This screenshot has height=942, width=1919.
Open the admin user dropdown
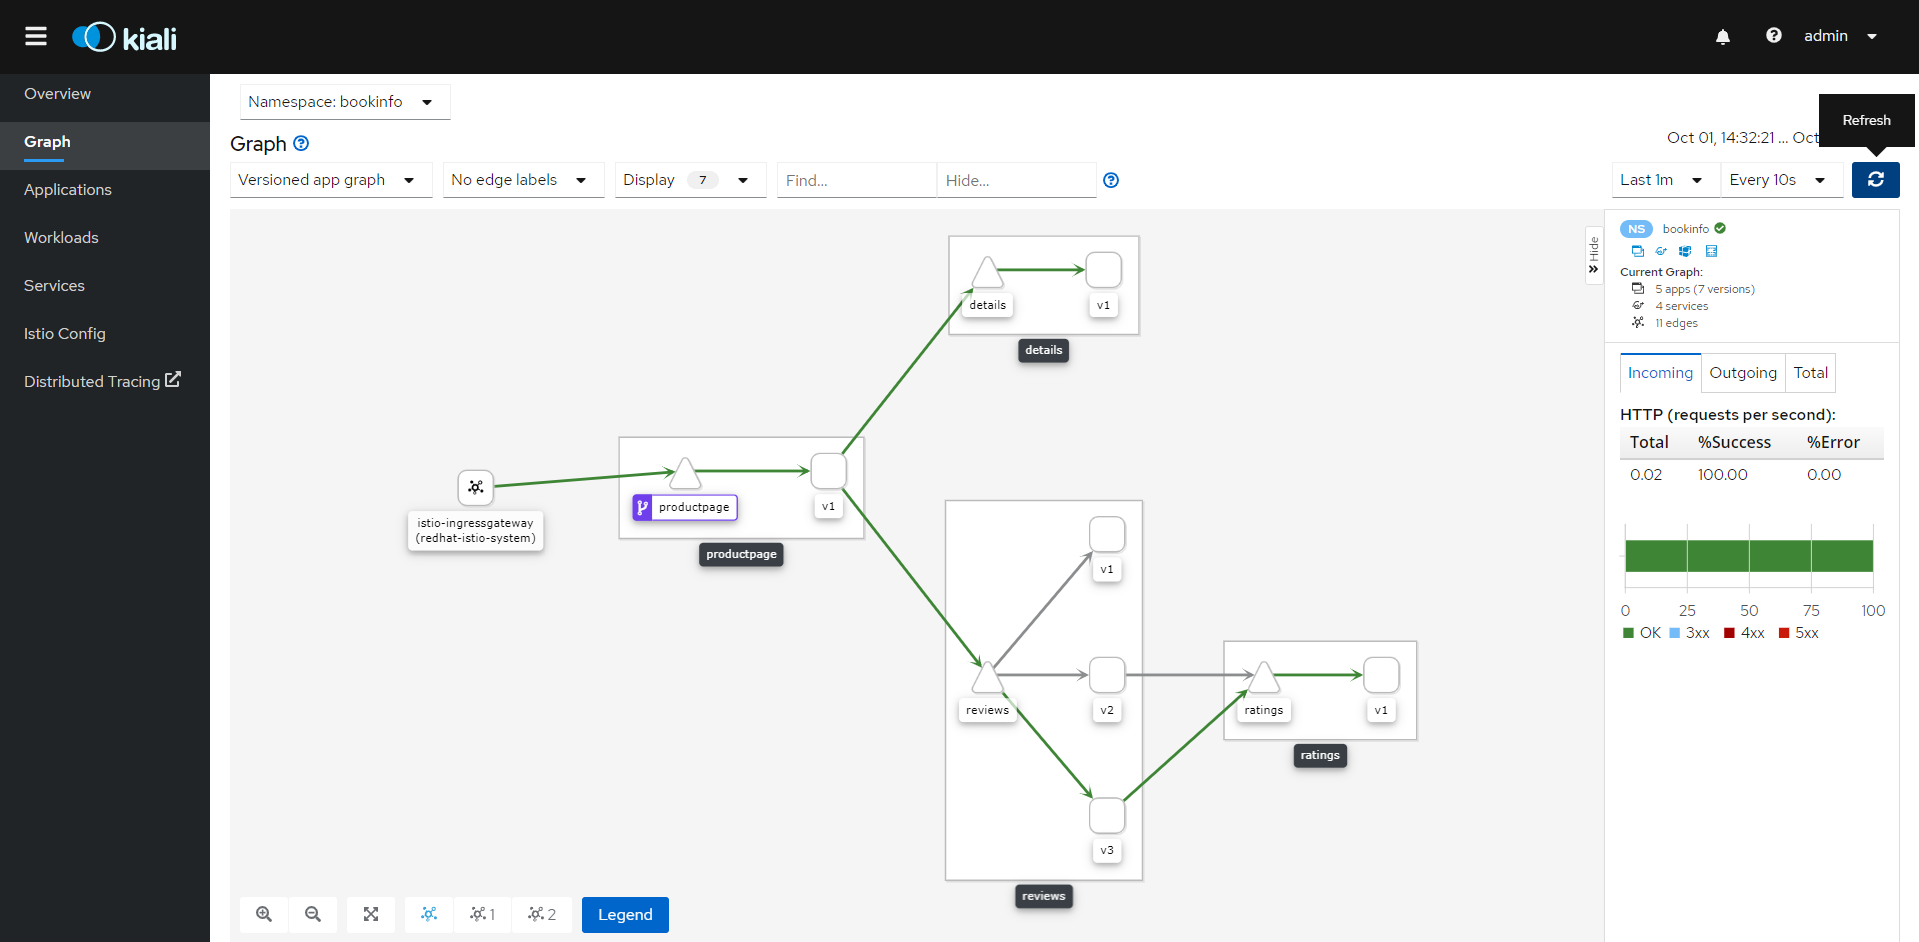click(x=1841, y=36)
